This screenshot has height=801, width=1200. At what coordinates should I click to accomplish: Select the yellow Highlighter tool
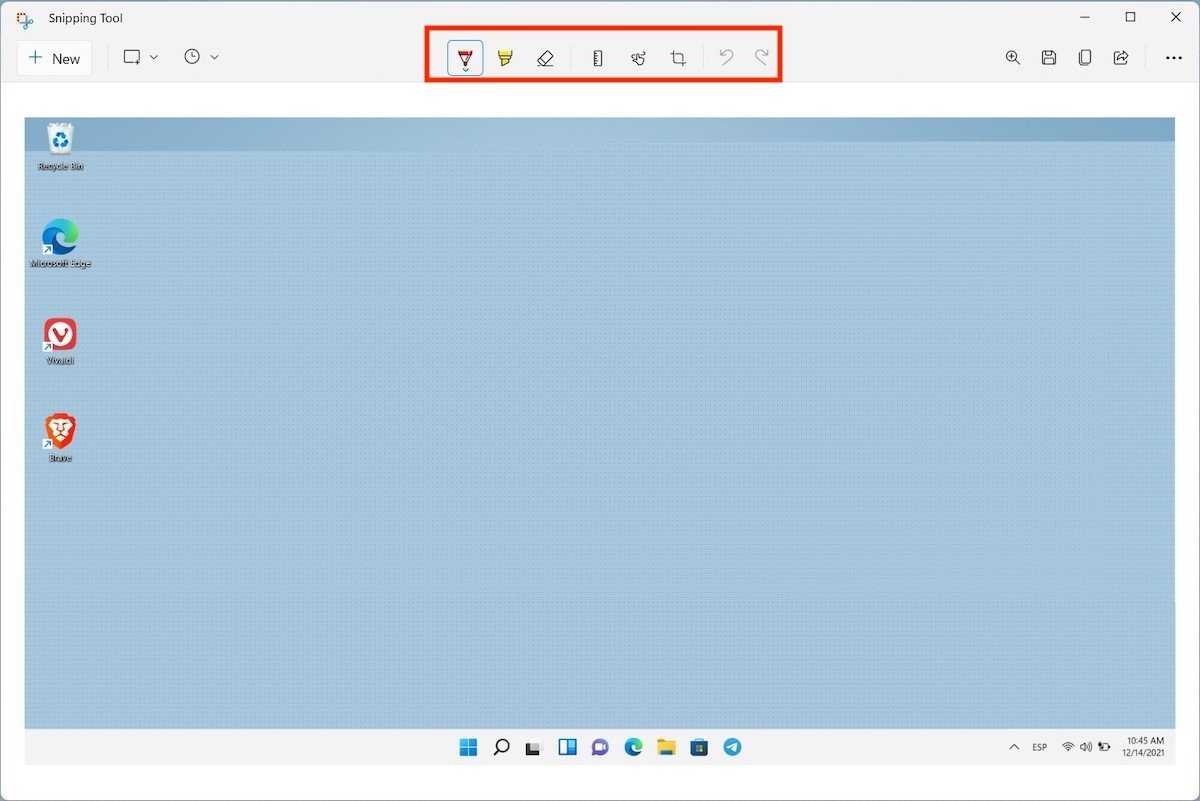click(x=505, y=58)
